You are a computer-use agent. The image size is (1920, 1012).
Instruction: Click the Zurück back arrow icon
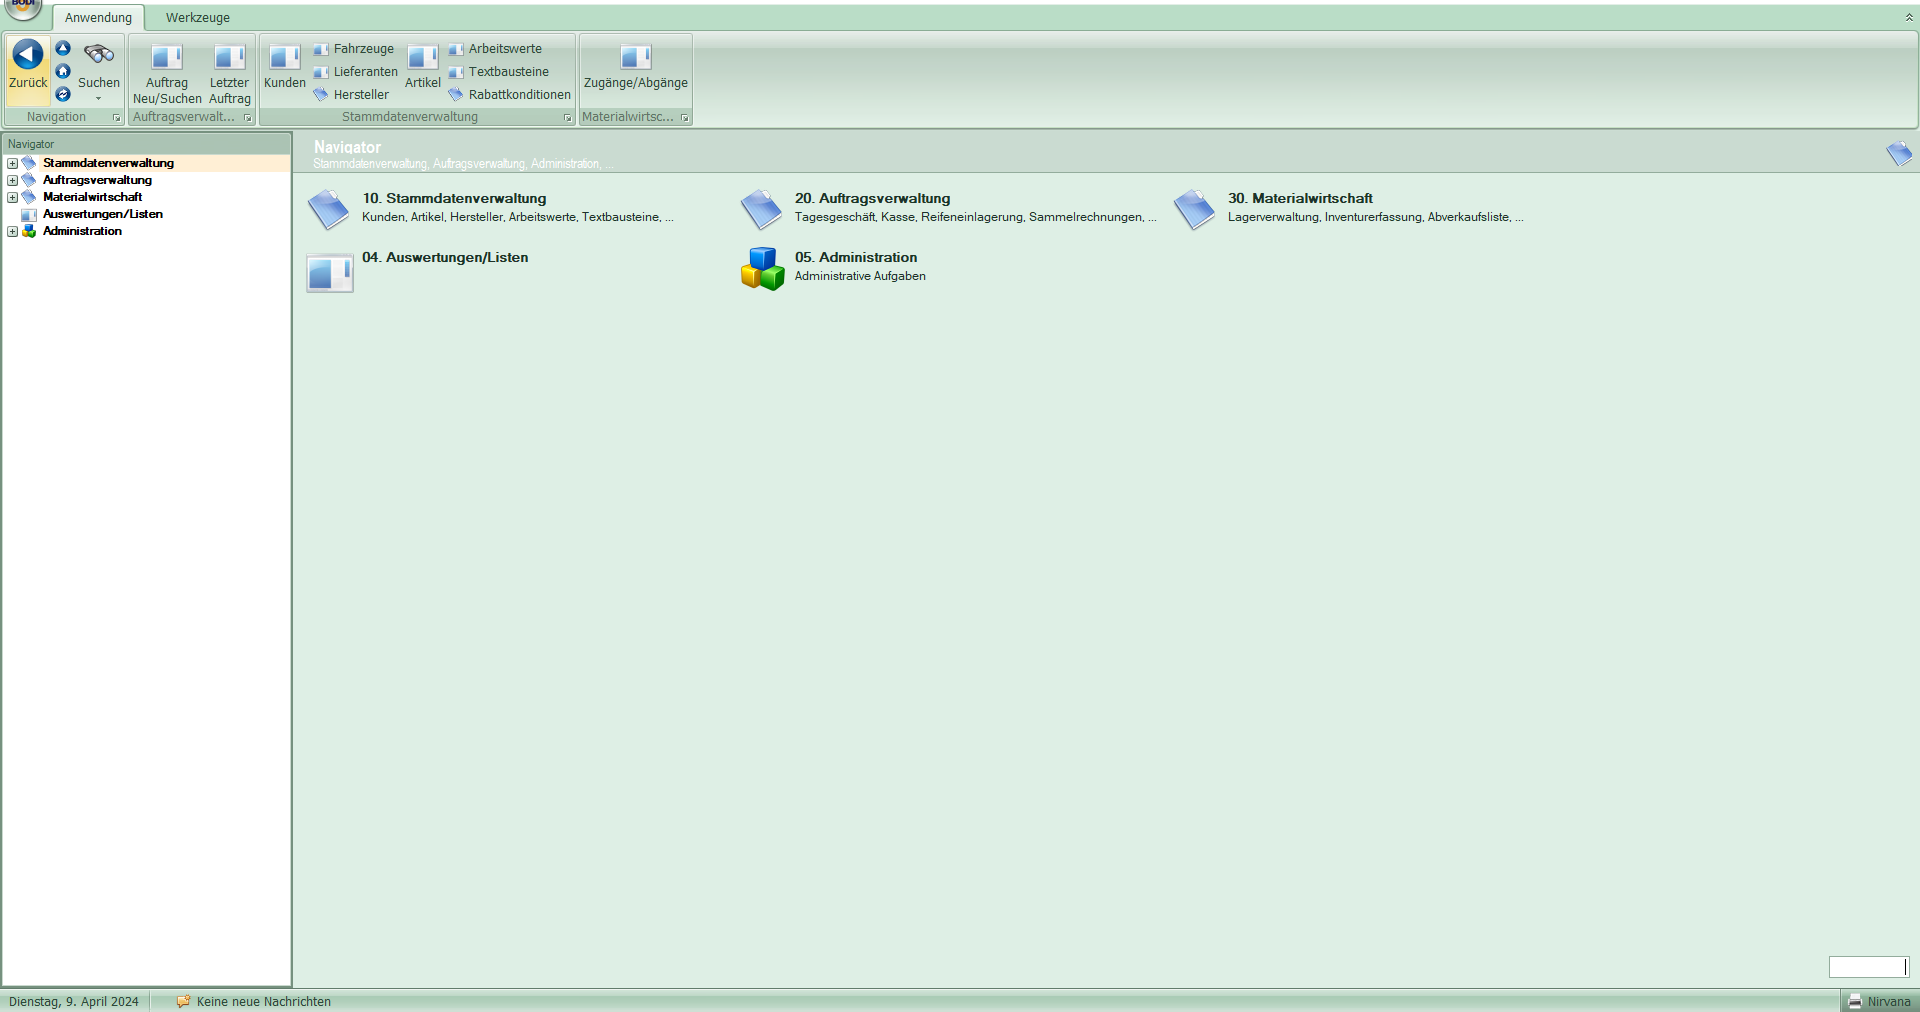[28, 56]
